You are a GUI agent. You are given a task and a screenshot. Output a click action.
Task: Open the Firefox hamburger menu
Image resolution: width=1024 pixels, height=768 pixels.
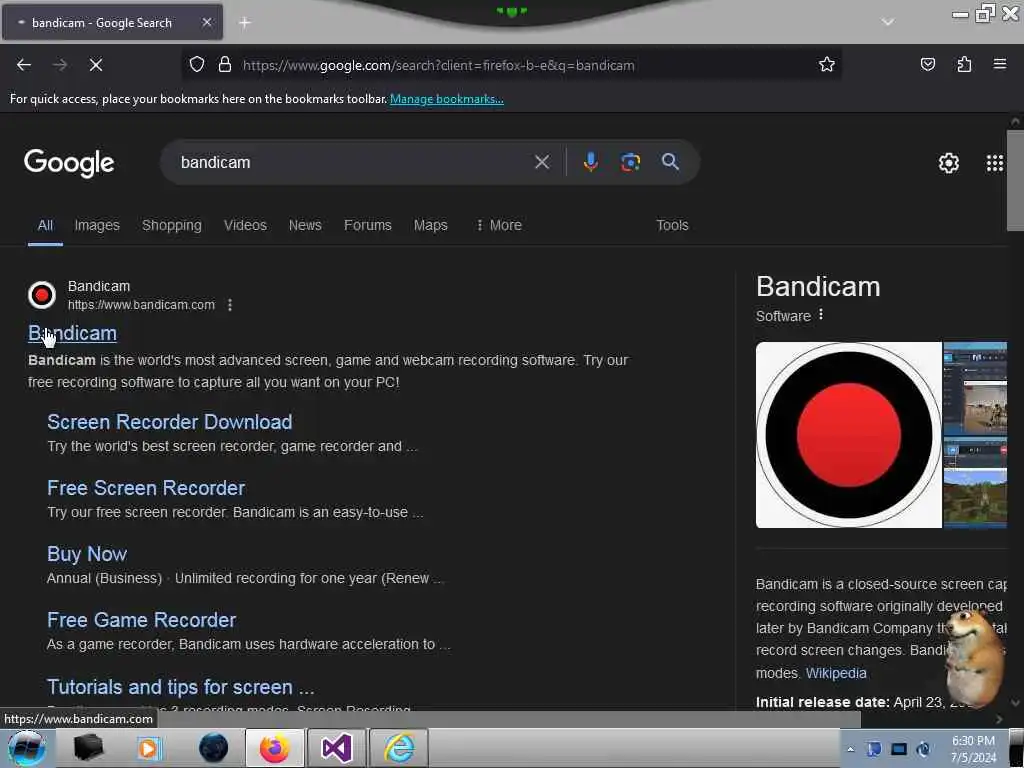click(x=999, y=65)
